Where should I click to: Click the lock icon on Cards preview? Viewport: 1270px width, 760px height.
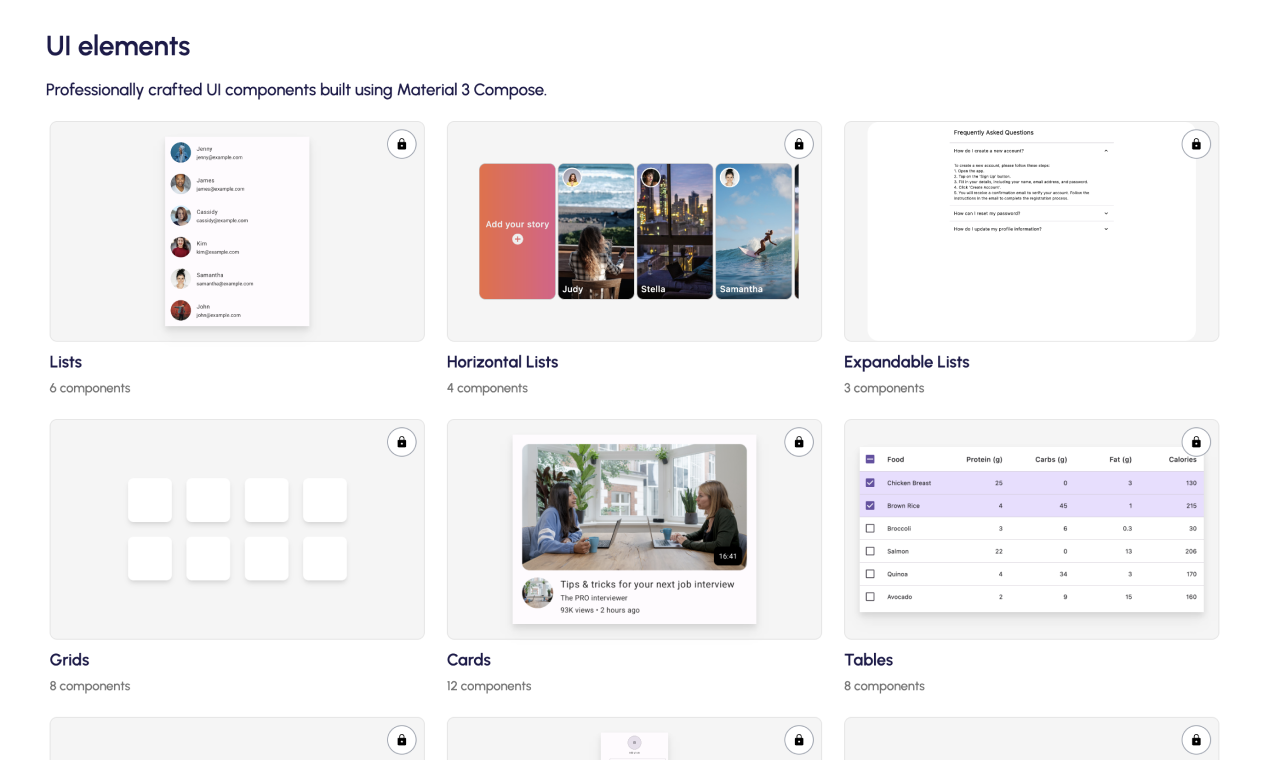[x=798, y=442]
